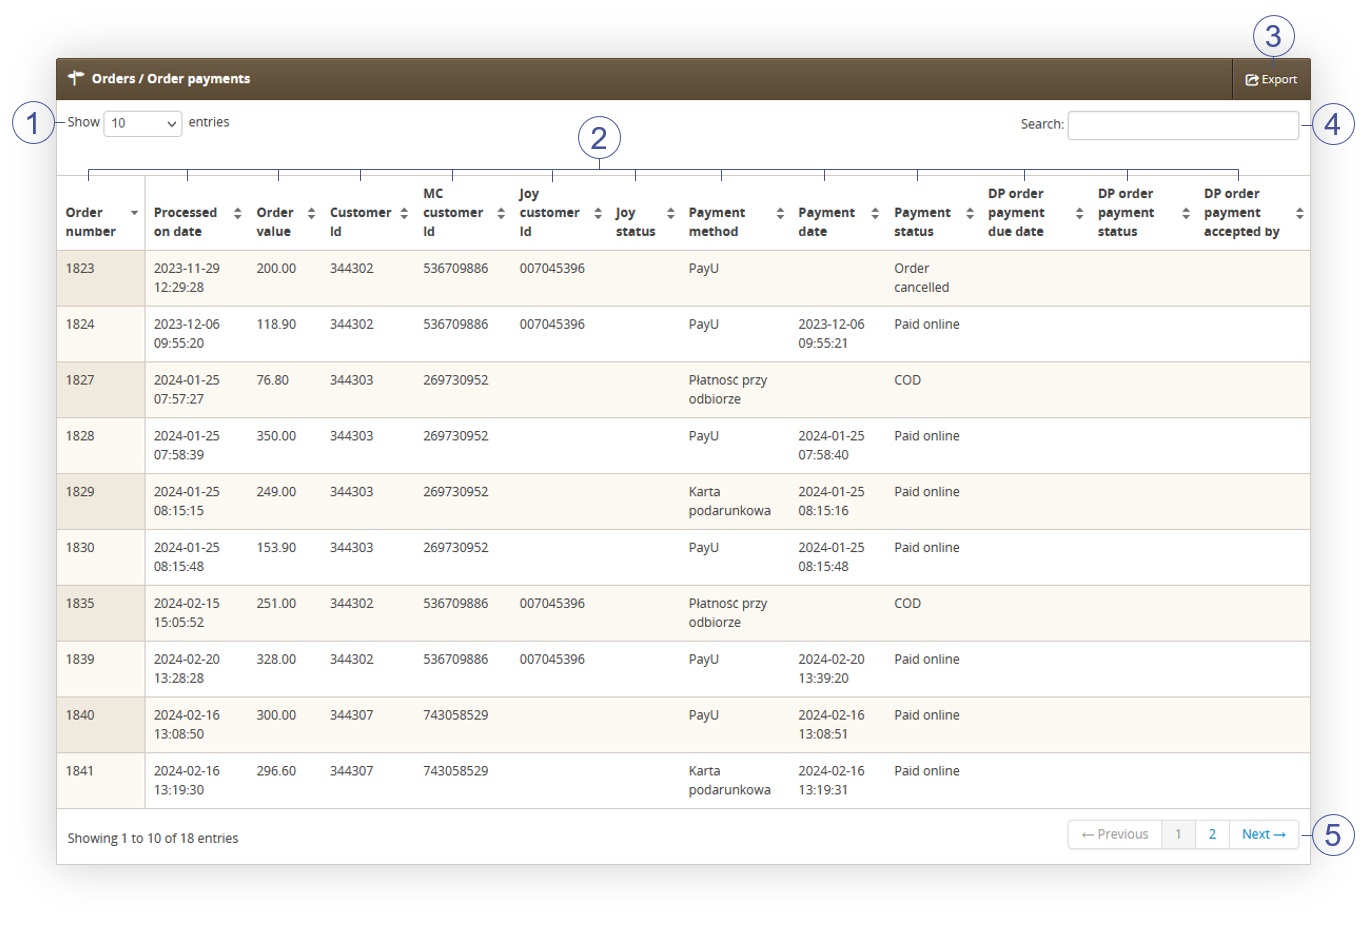
Task: Click order value 153.90
Action: point(276,548)
